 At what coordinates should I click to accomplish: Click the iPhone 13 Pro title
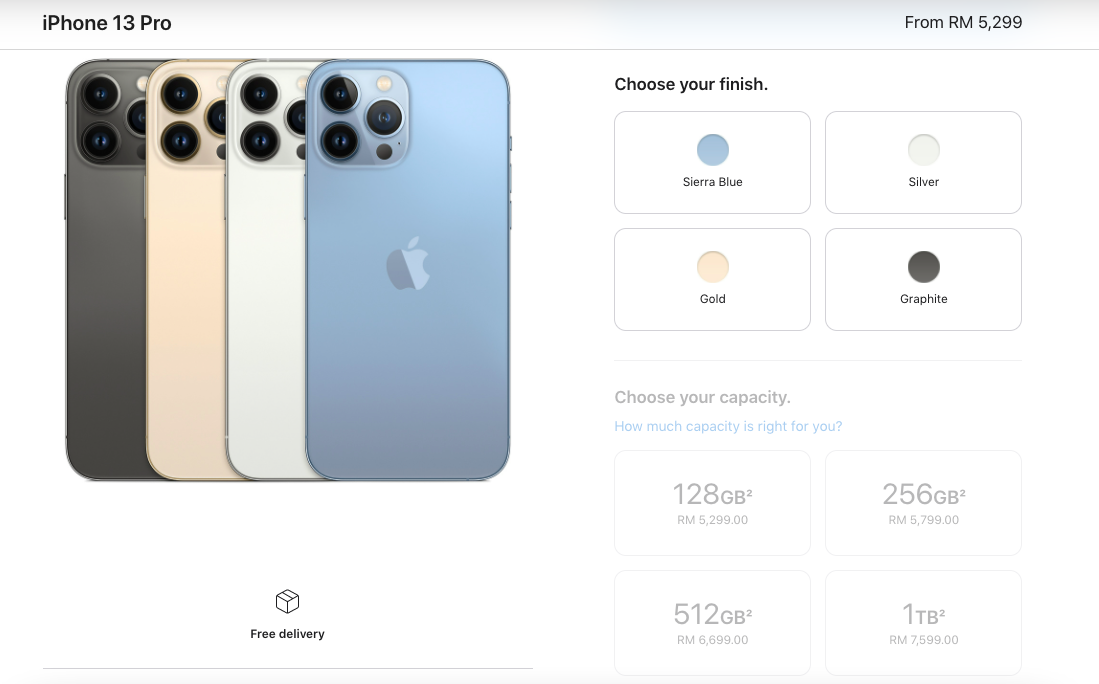(x=107, y=23)
